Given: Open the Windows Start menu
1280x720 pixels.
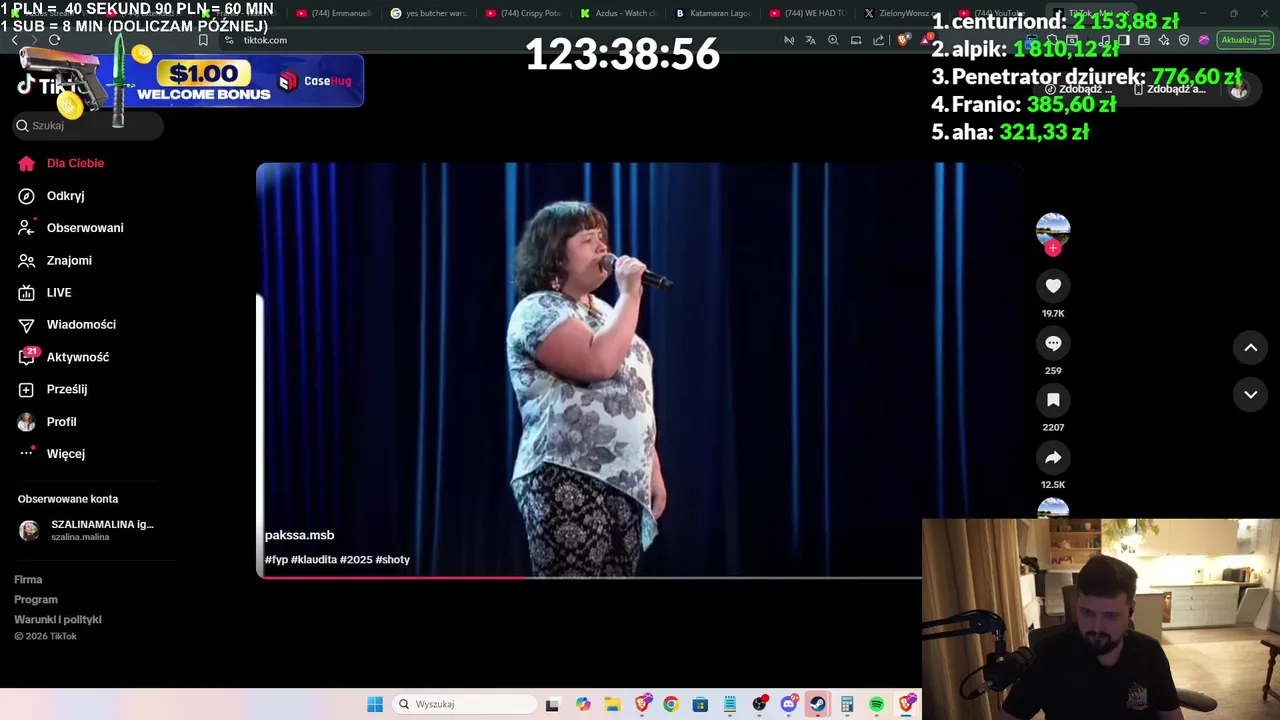Looking at the screenshot, I should click(375, 704).
